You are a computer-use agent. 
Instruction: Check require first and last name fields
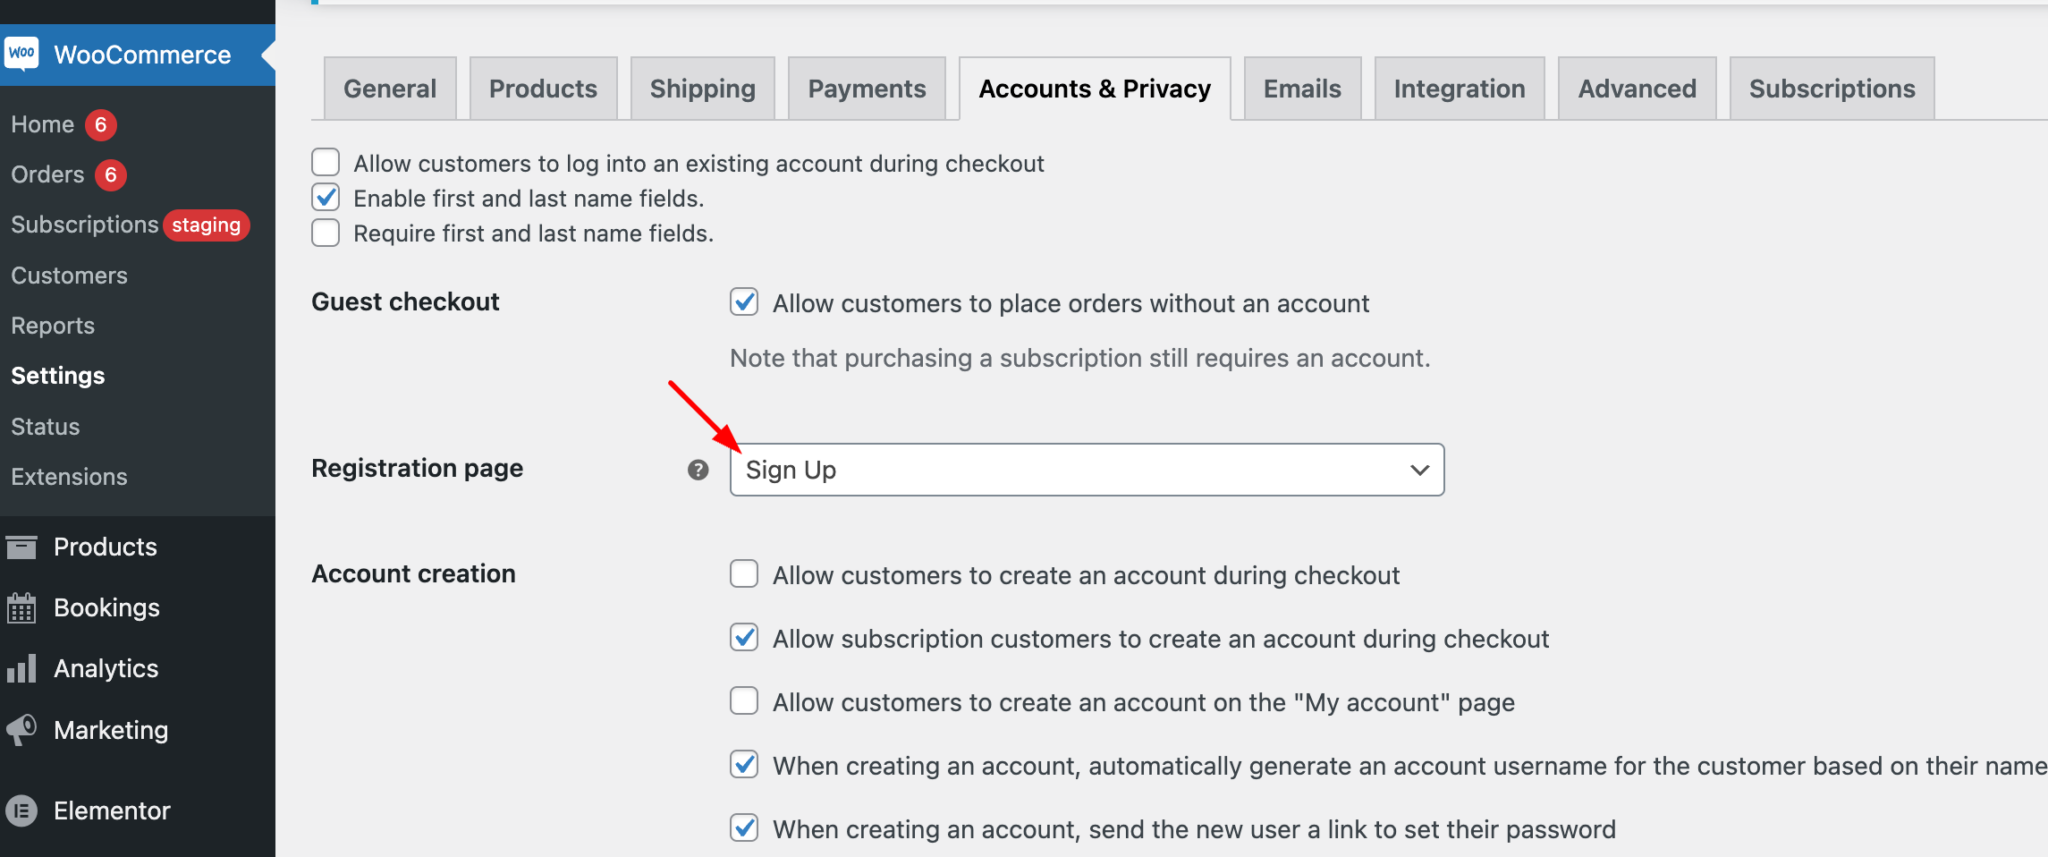click(x=325, y=232)
